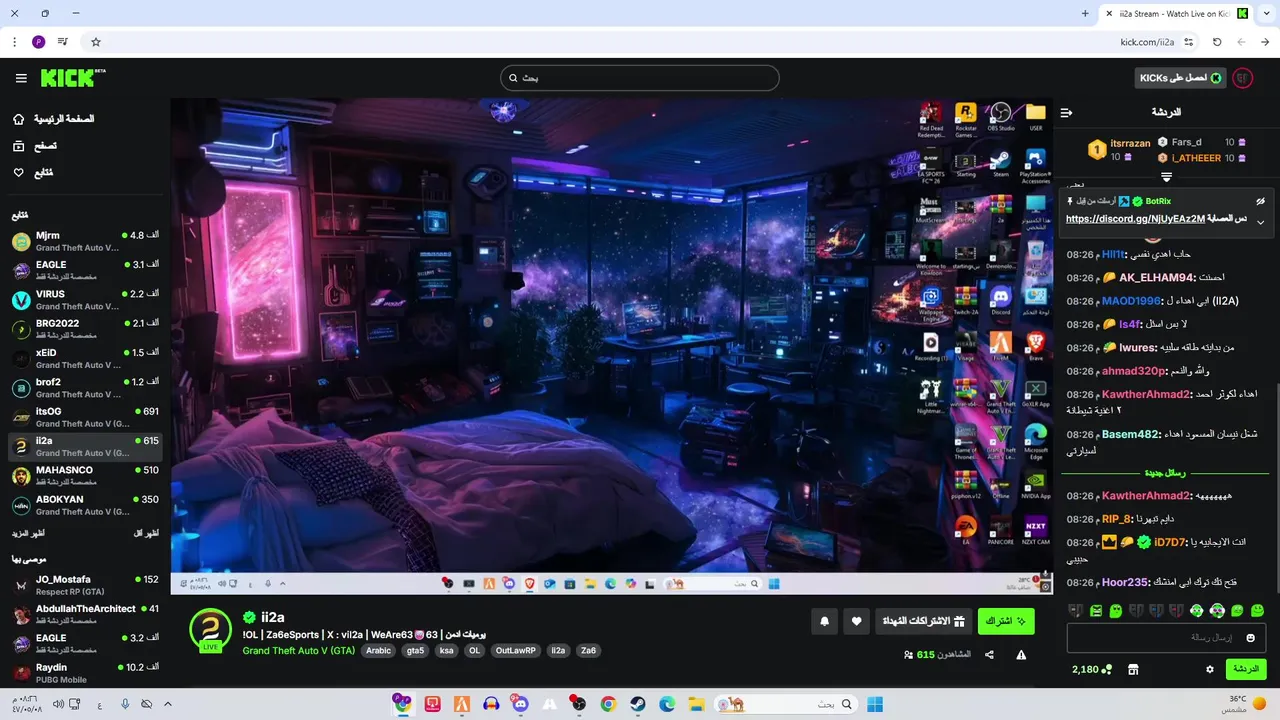Click the لحصل على KICKs button
Image resolution: width=1280 pixels, height=720 pixels.
click(x=1180, y=78)
